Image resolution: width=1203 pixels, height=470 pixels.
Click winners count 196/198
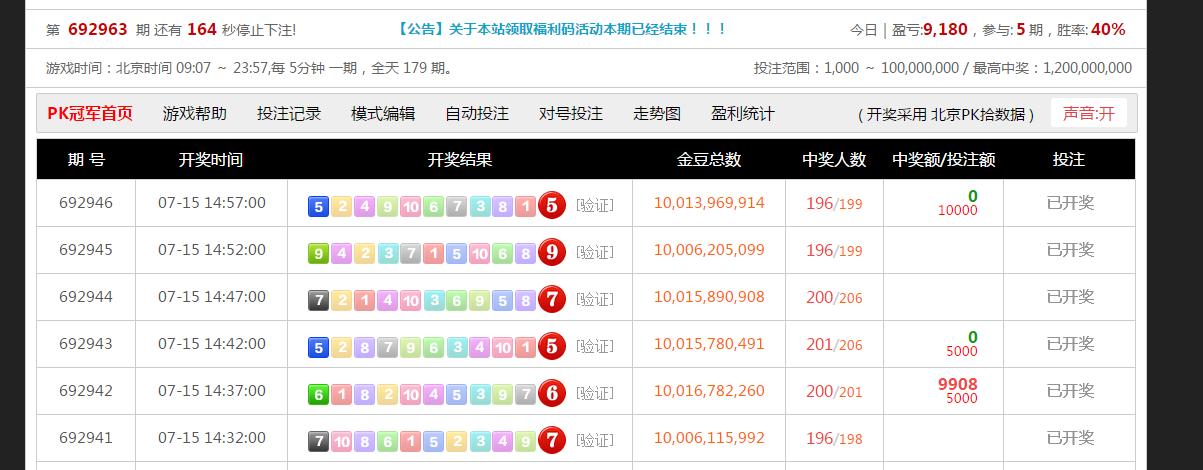pyautogui.click(x=833, y=438)
